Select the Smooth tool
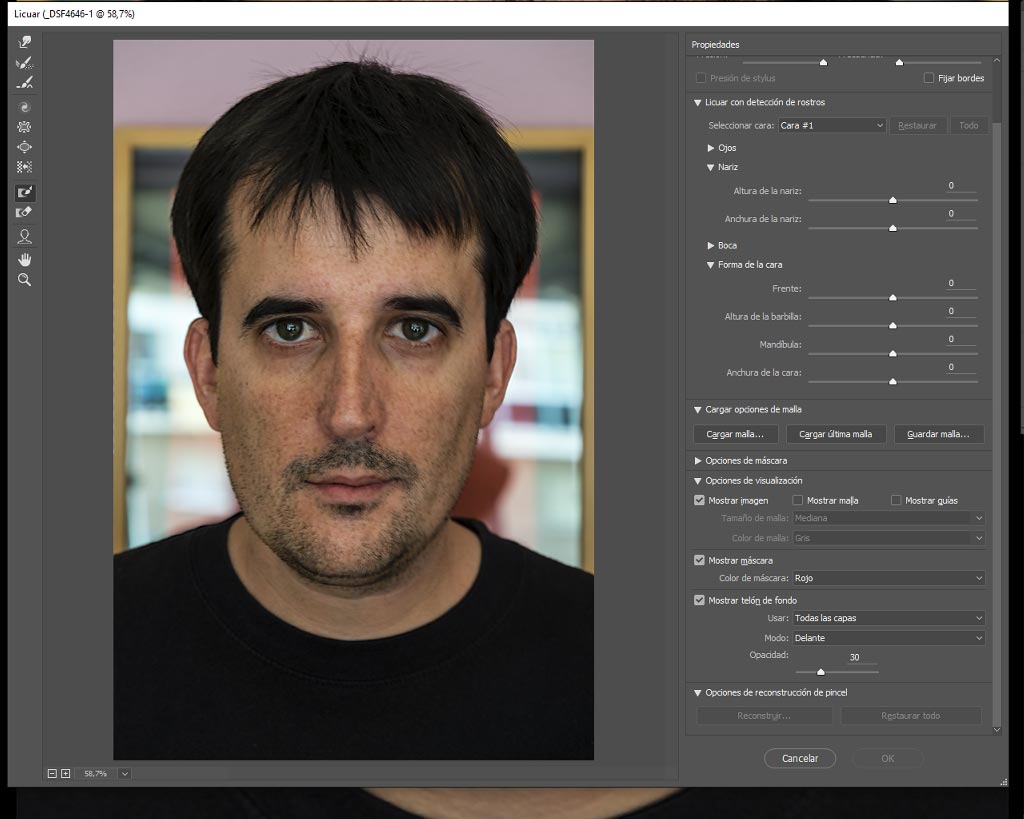The height and width of the screenshot is (819, 1024). click(x=25, y=82)
